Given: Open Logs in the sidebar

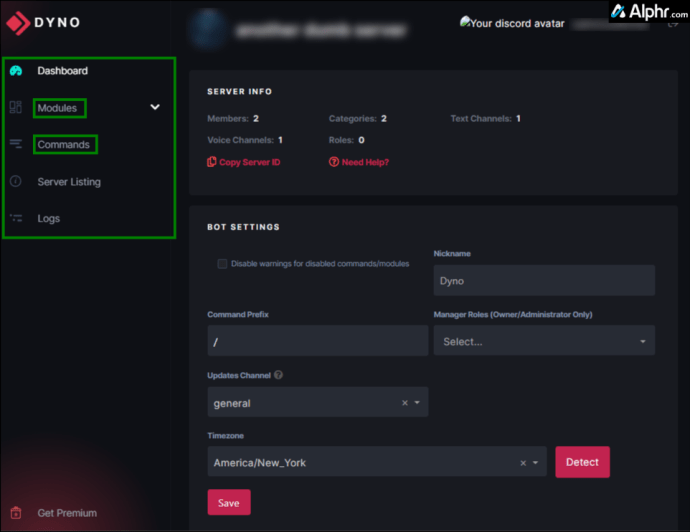Looking at the screenshot, I should click(48, 218).
